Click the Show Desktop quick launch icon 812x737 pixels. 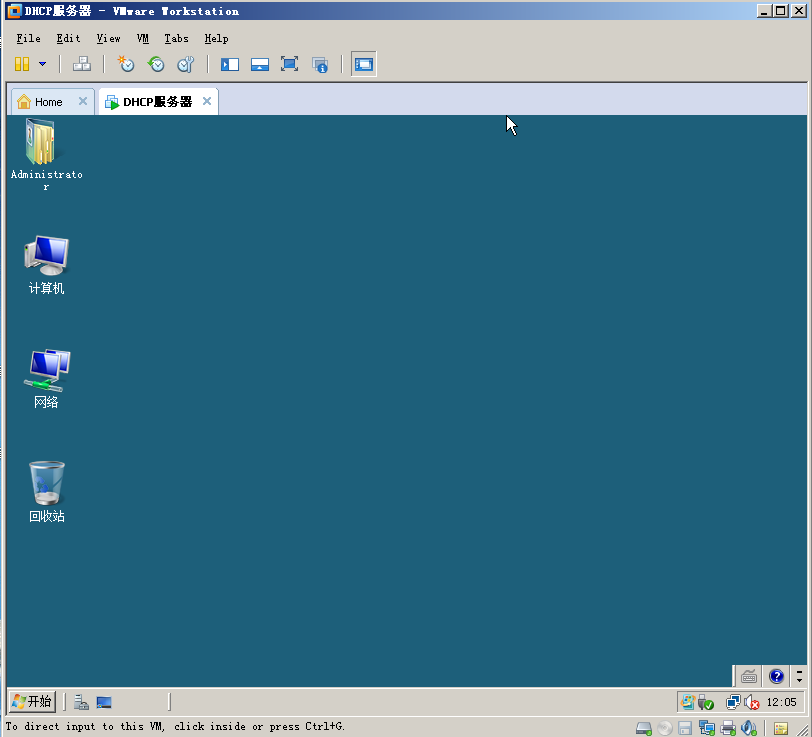tap(104, 702)
